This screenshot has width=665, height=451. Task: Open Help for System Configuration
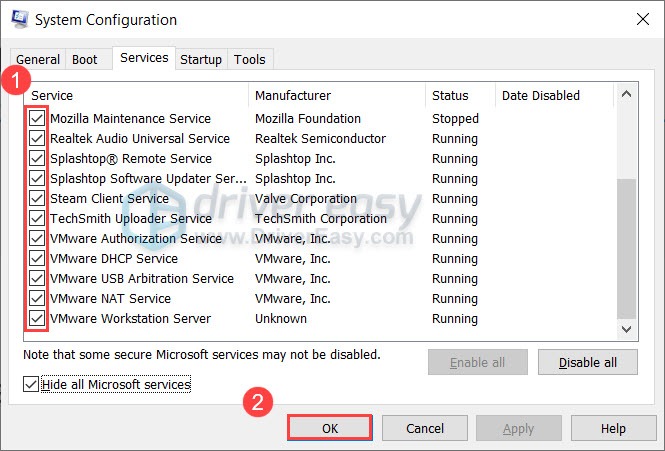(x=612, y=428)
